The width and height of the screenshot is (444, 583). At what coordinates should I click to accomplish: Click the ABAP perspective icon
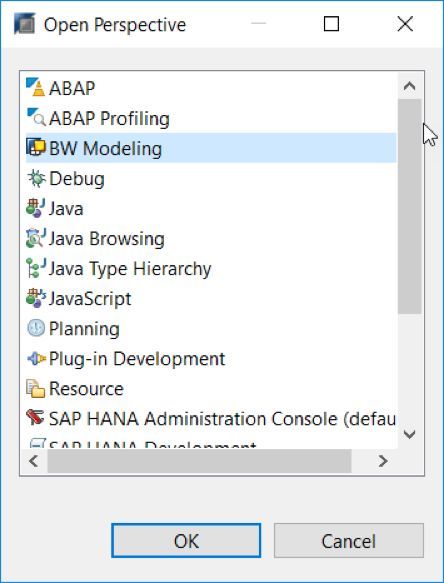tap(36, 88)
